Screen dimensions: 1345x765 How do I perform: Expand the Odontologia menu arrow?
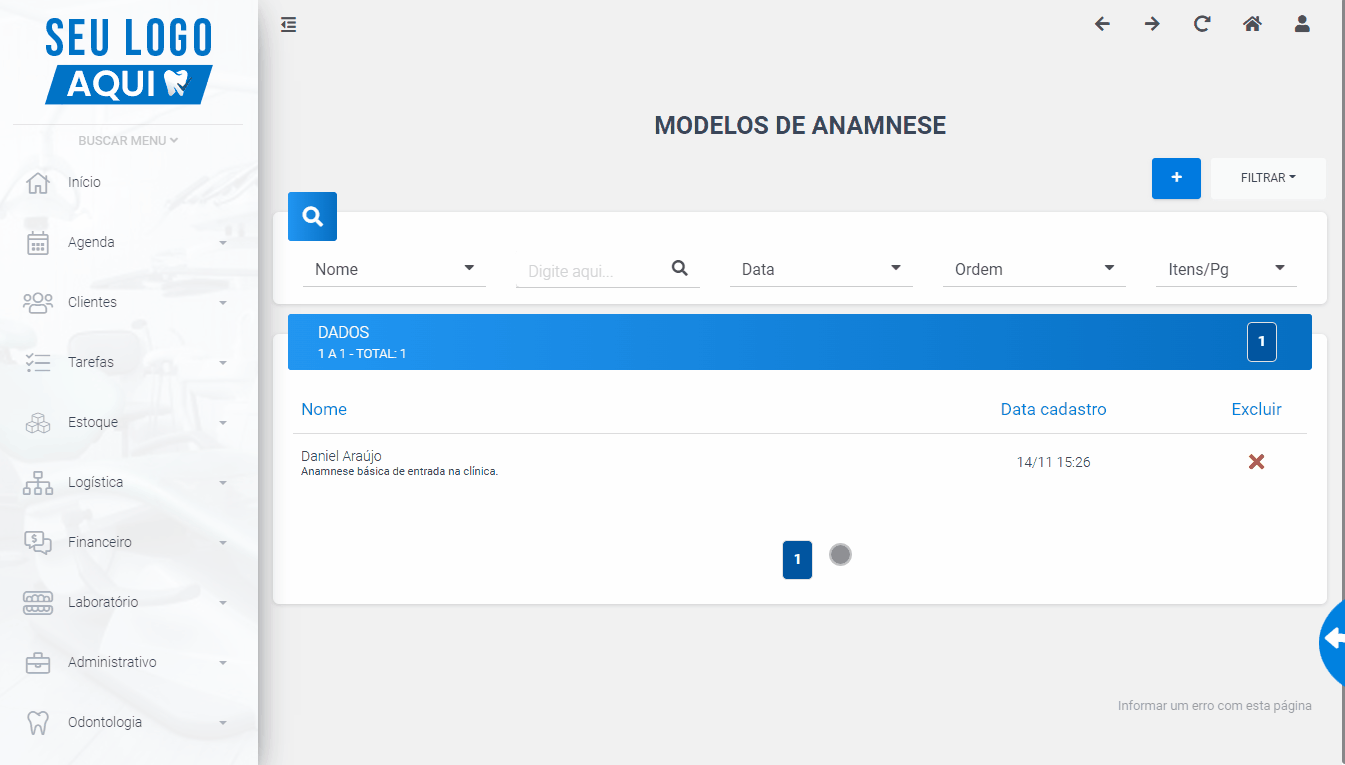(223, 723)
